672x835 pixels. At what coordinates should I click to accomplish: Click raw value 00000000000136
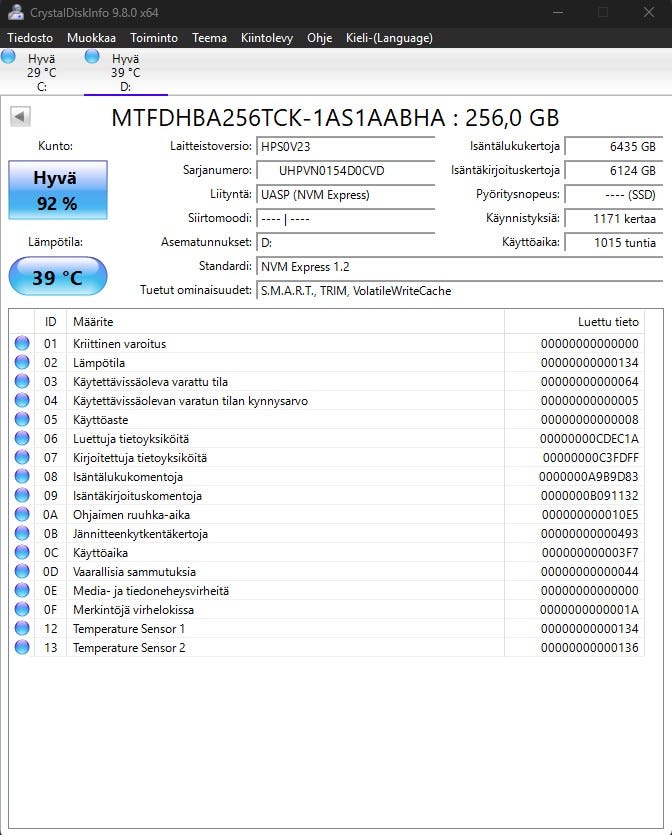(x=589, y=648)
